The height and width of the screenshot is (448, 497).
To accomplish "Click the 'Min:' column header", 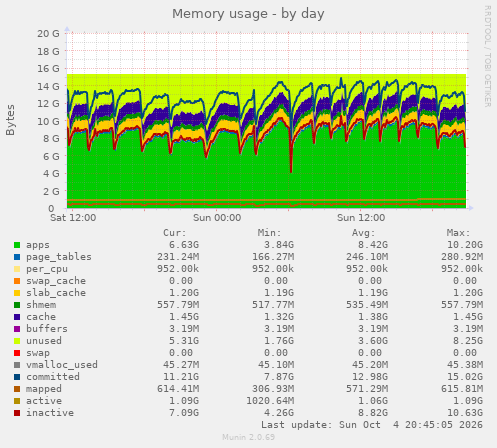I will (269, 233).
